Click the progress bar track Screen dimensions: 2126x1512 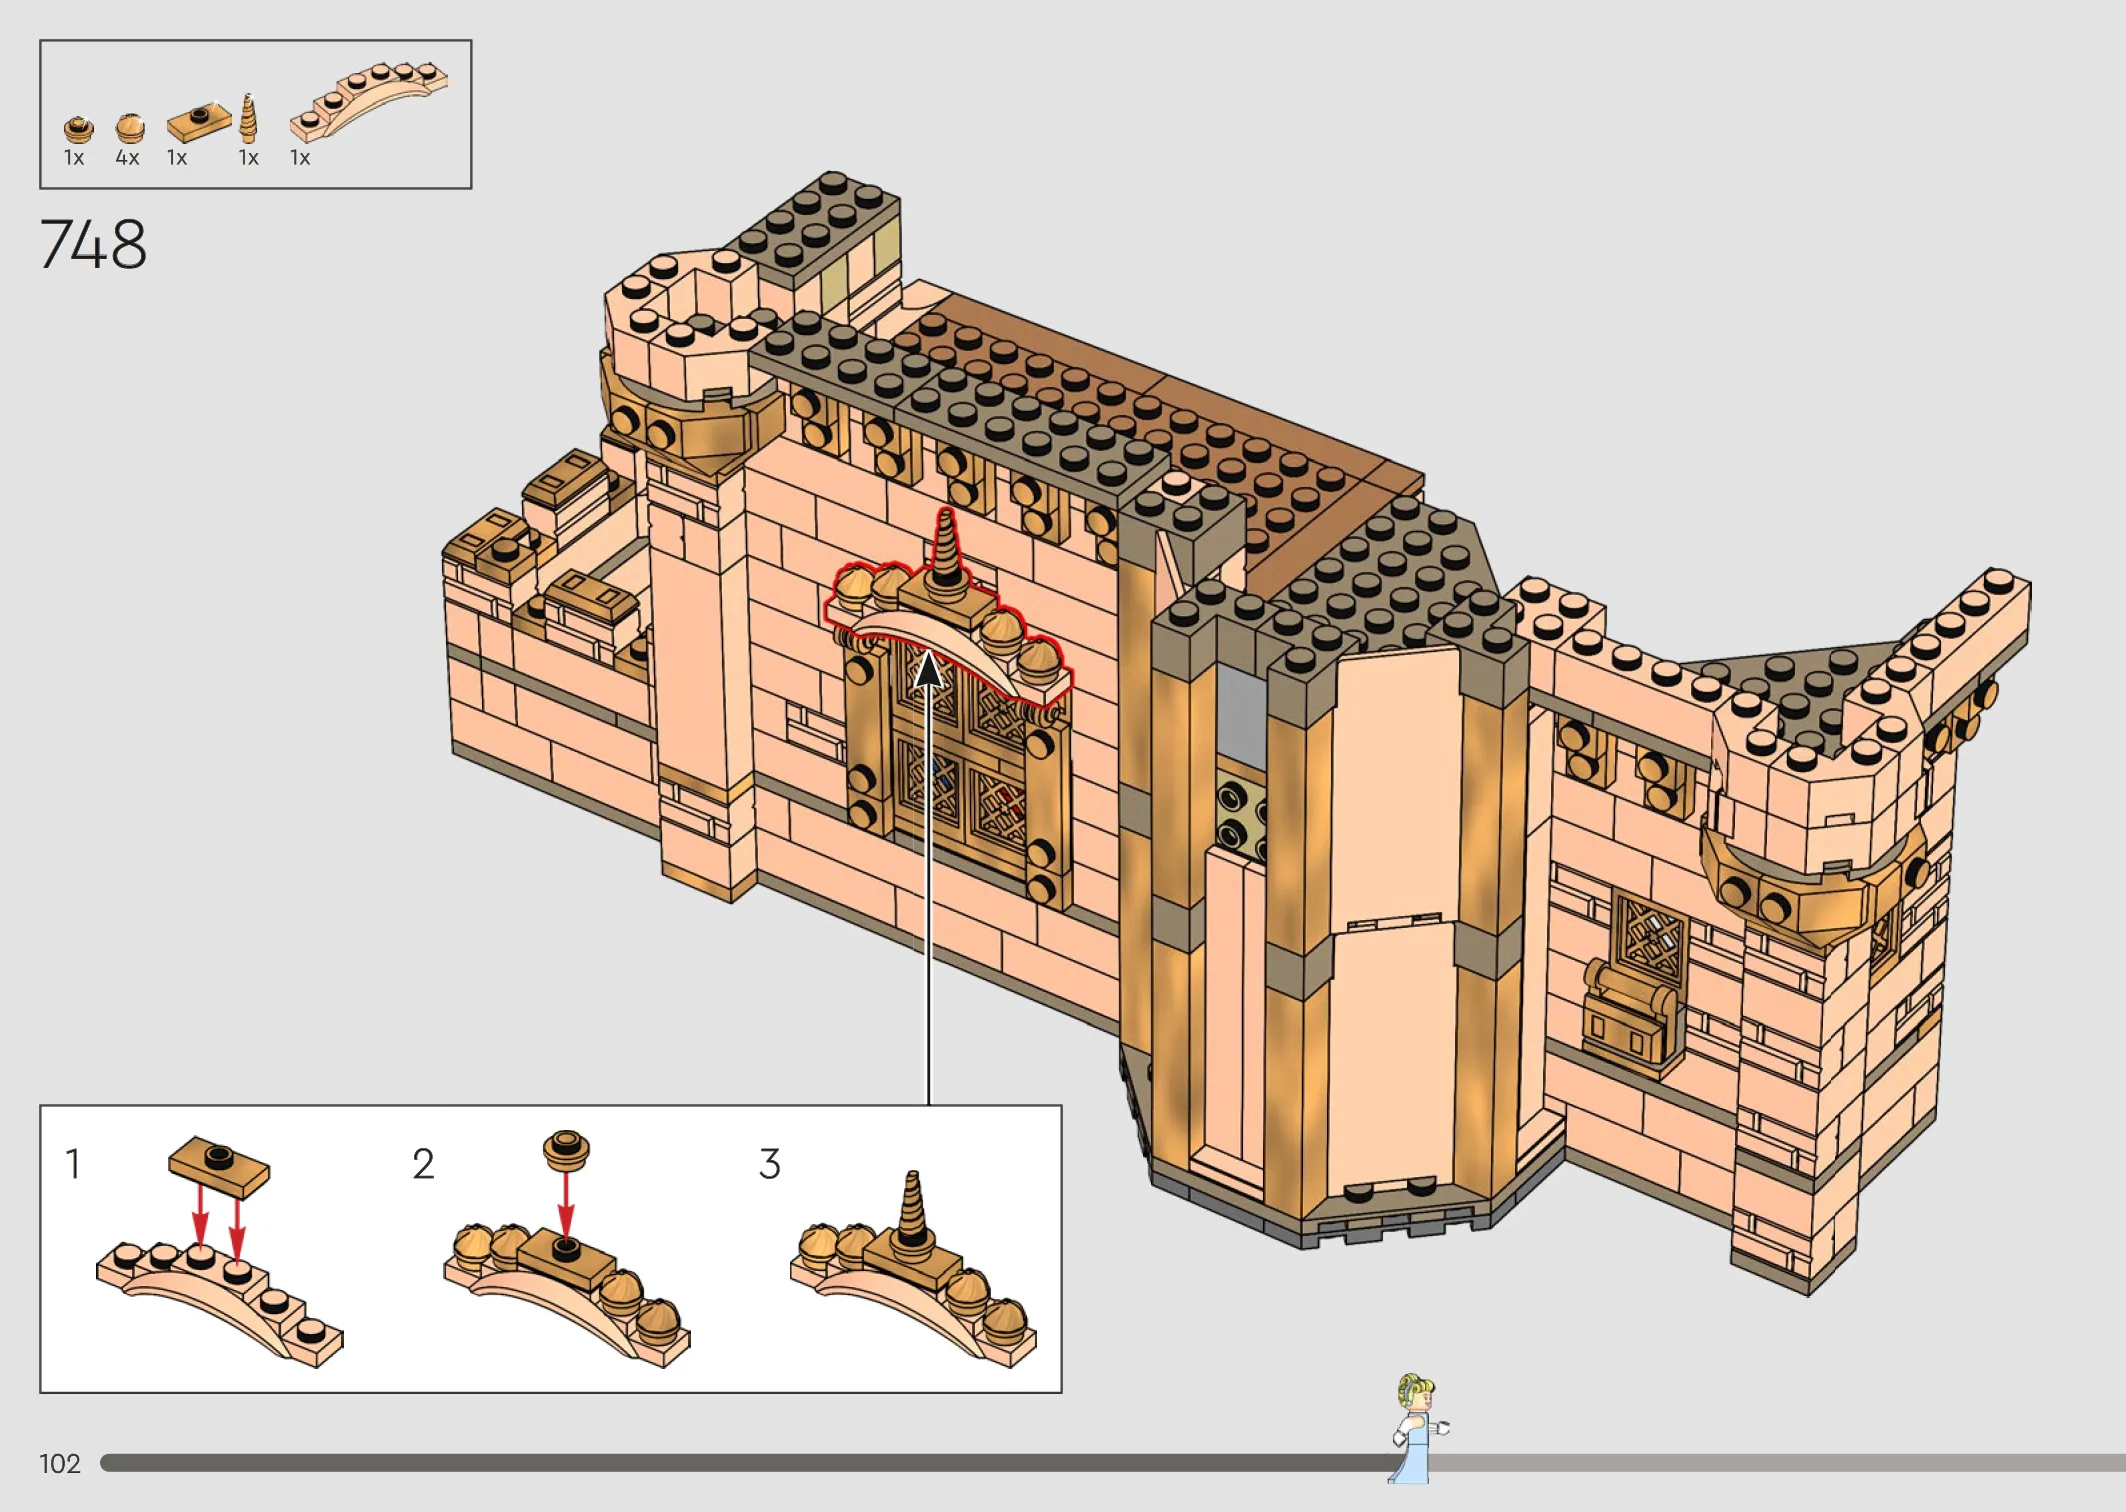pos(1112,1463)
